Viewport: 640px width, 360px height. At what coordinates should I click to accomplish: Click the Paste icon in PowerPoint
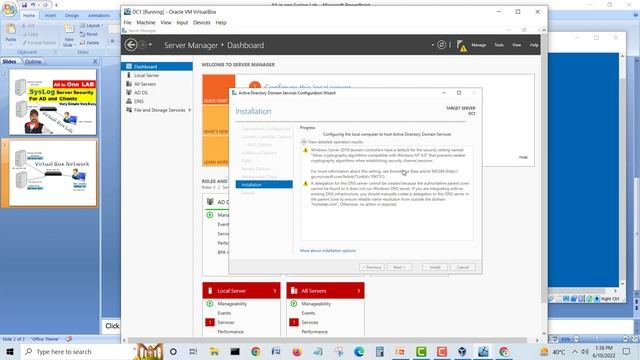click(11, 29)
